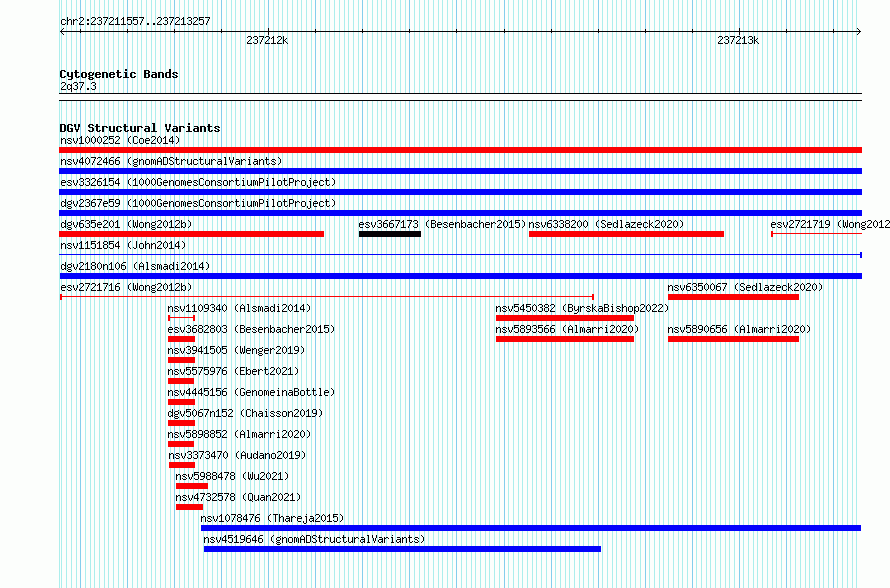Click the black esv3667173 Besenbacher2015 bar
This screenshot has width=890, height=588.
390,234
